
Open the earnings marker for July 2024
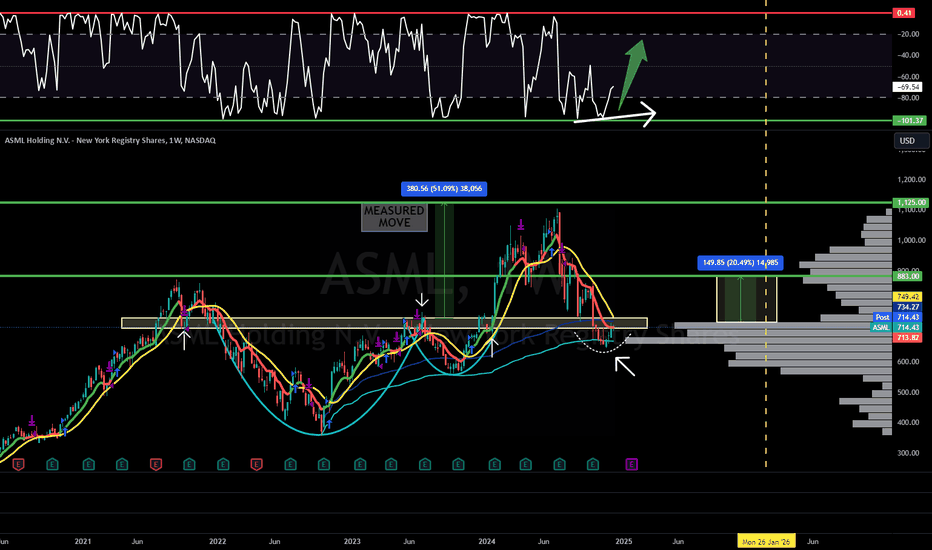[559, 464]
